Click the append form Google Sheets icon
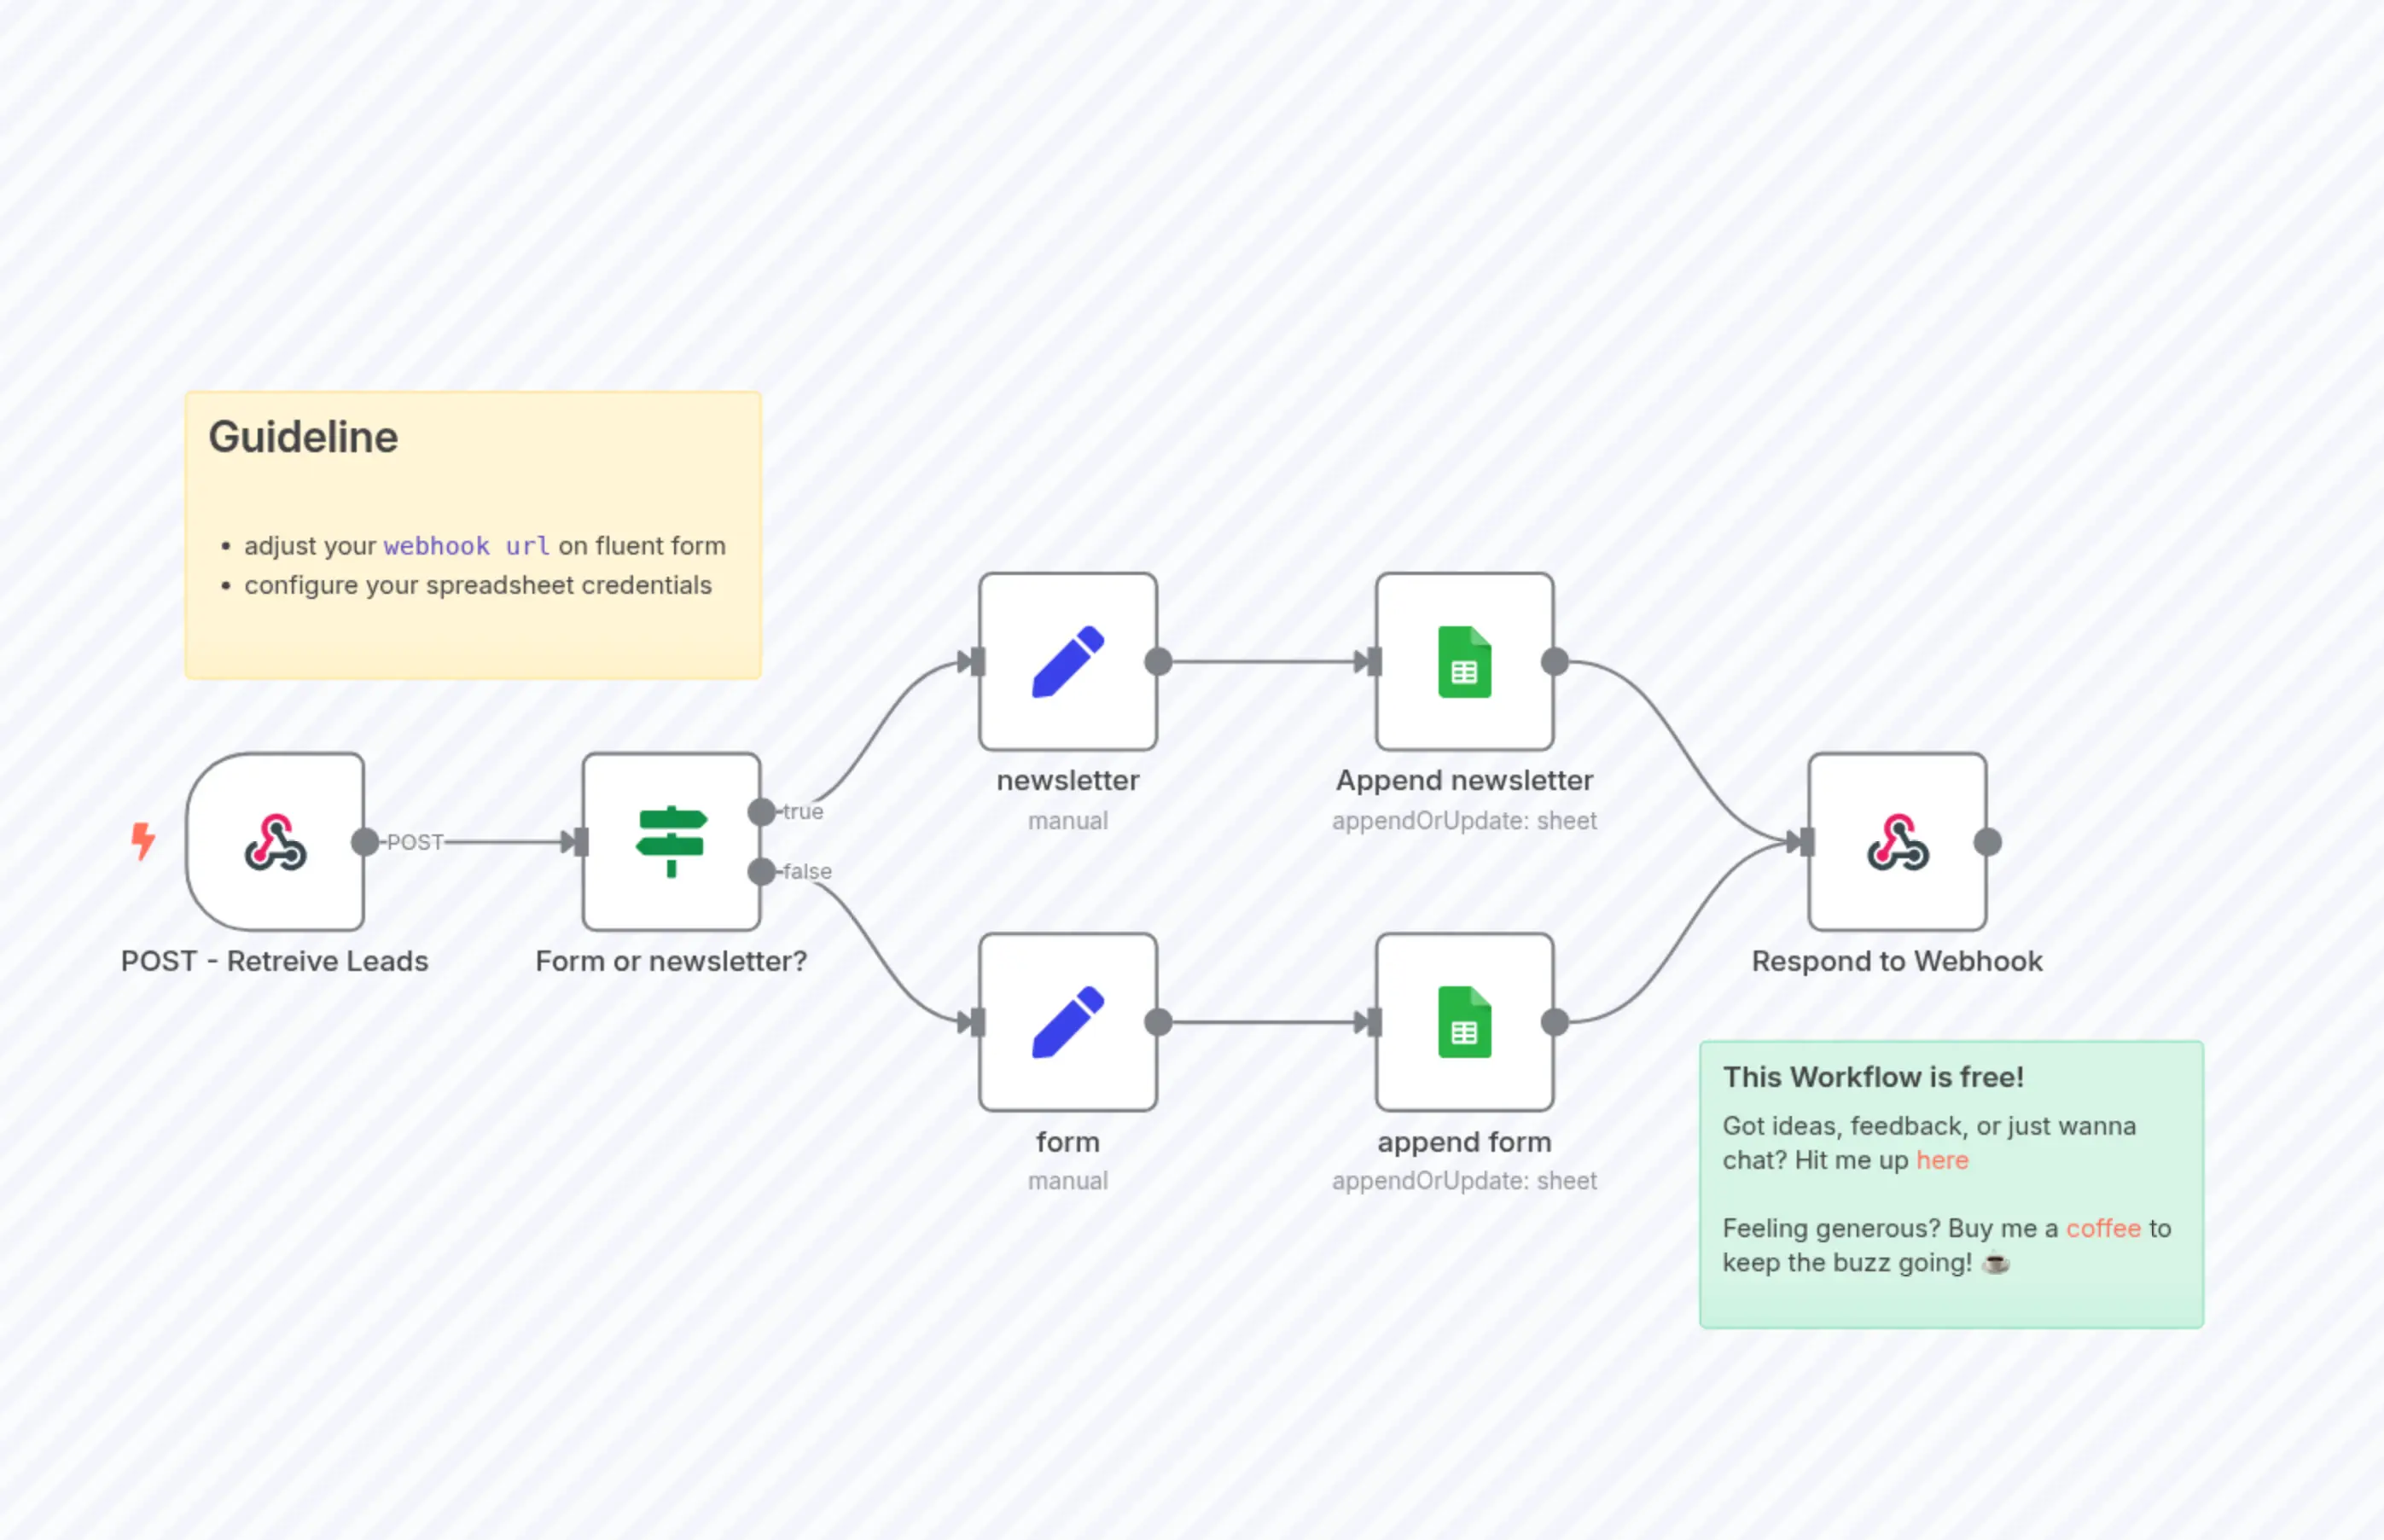Screen dimensions: 2384x1540 [x=1463, y=1022]
